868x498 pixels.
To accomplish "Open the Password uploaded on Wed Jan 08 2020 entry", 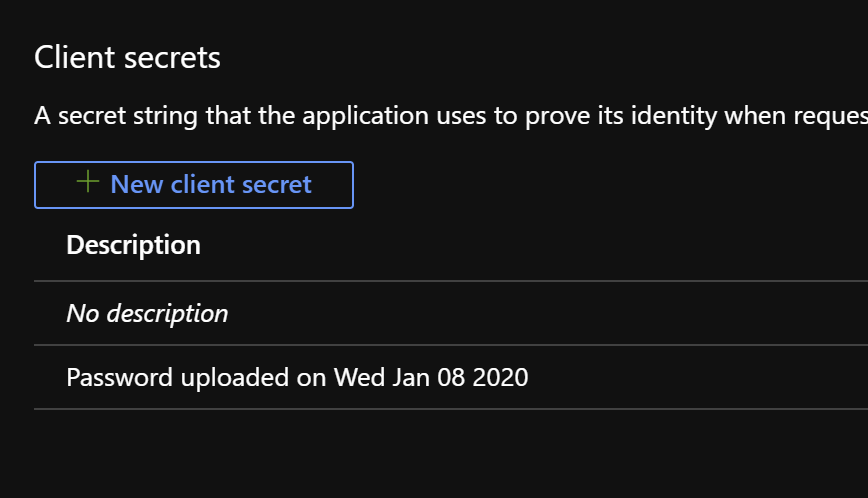I will [x=451, y=377].
